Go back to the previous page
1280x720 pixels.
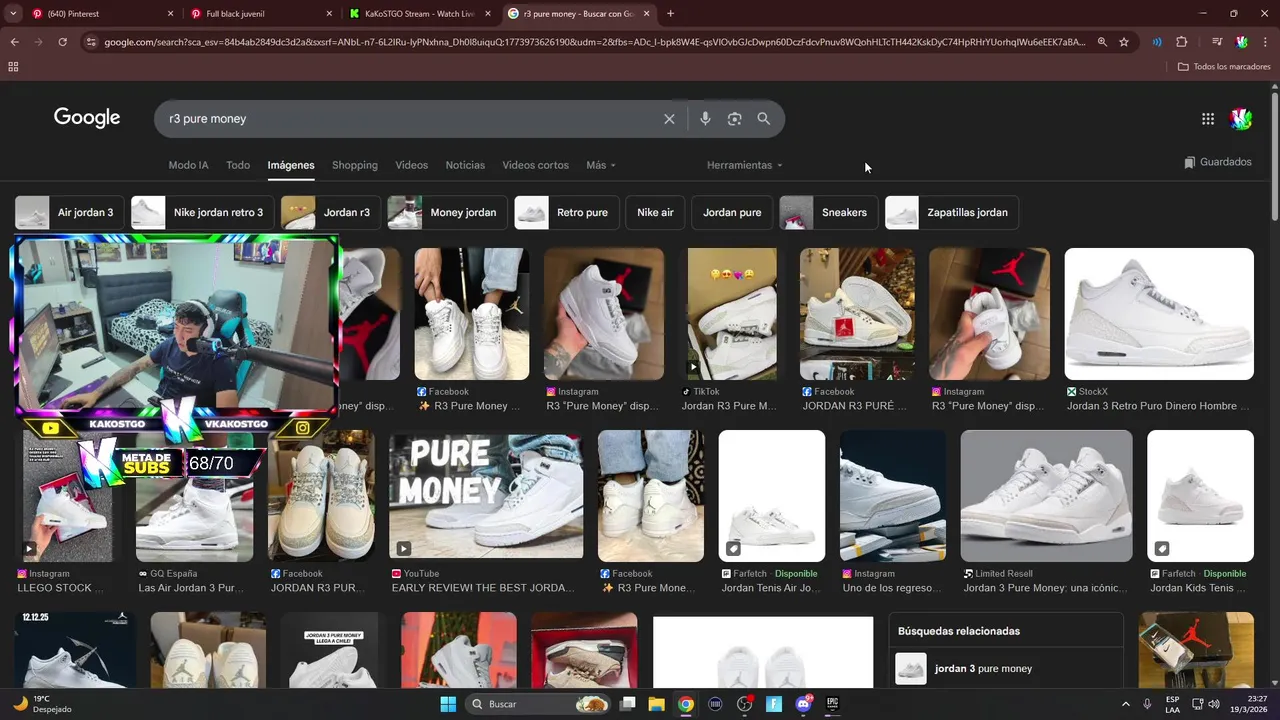click(14, 42)
